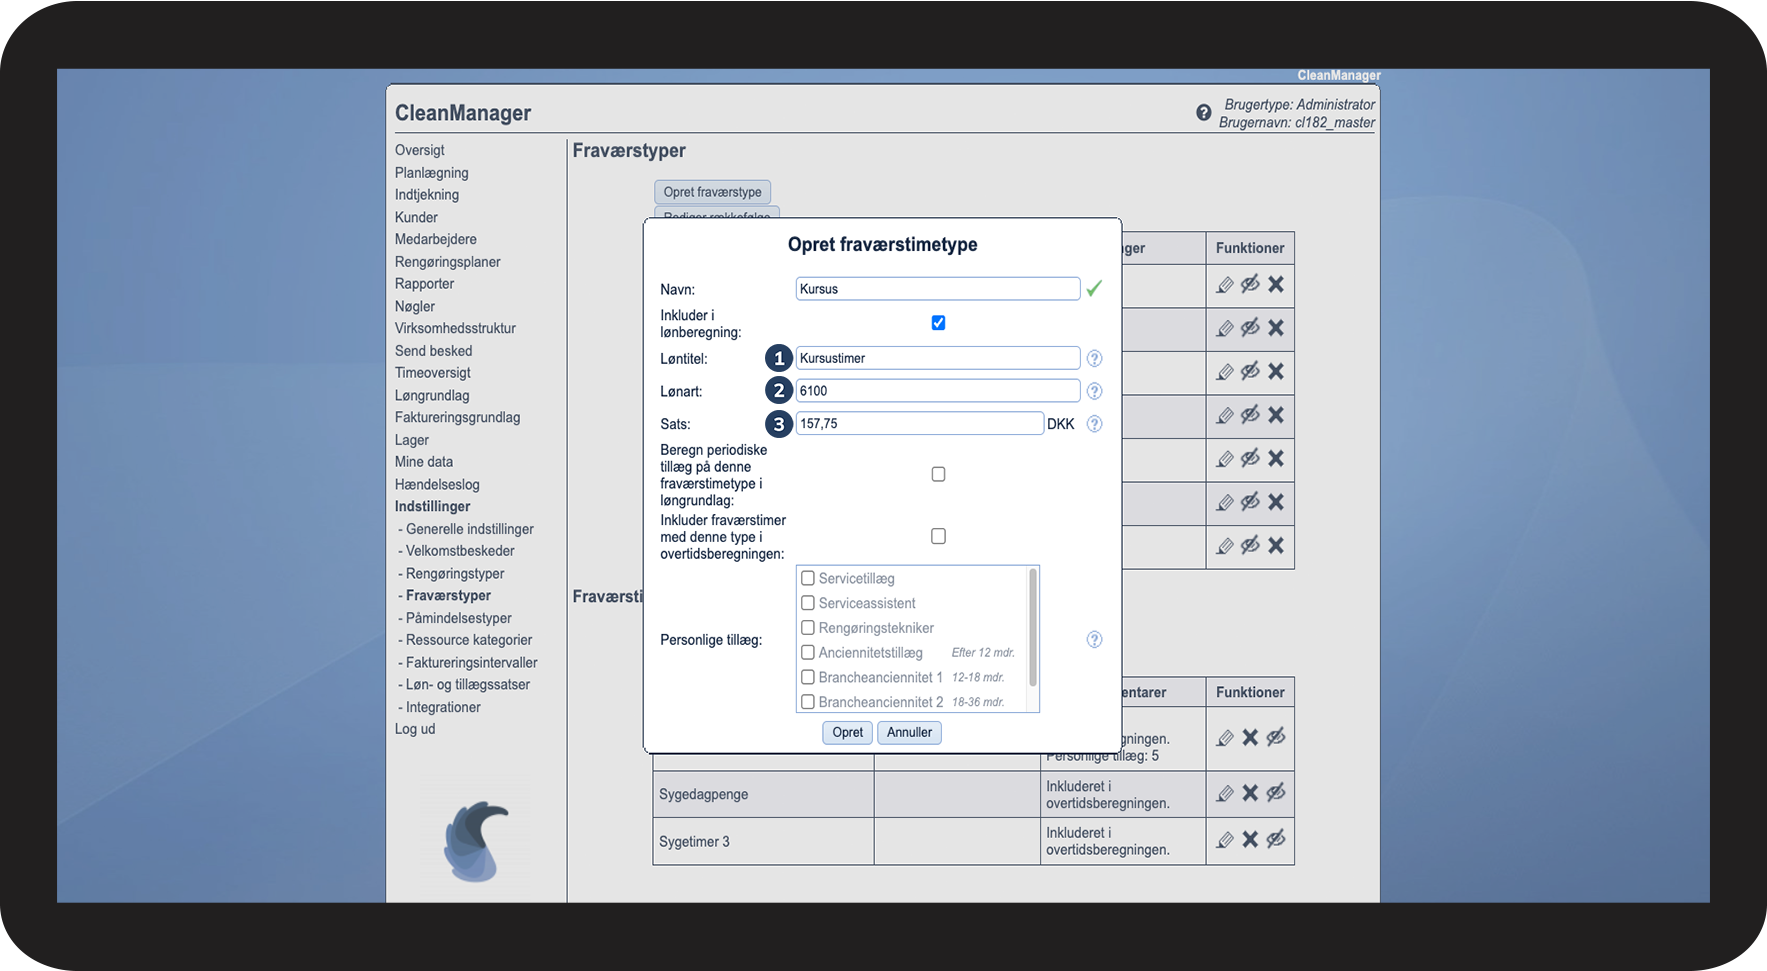The image size is (1767, 971).
Task: Check the Servicetillæg option
Action: [x=808, y=578]
